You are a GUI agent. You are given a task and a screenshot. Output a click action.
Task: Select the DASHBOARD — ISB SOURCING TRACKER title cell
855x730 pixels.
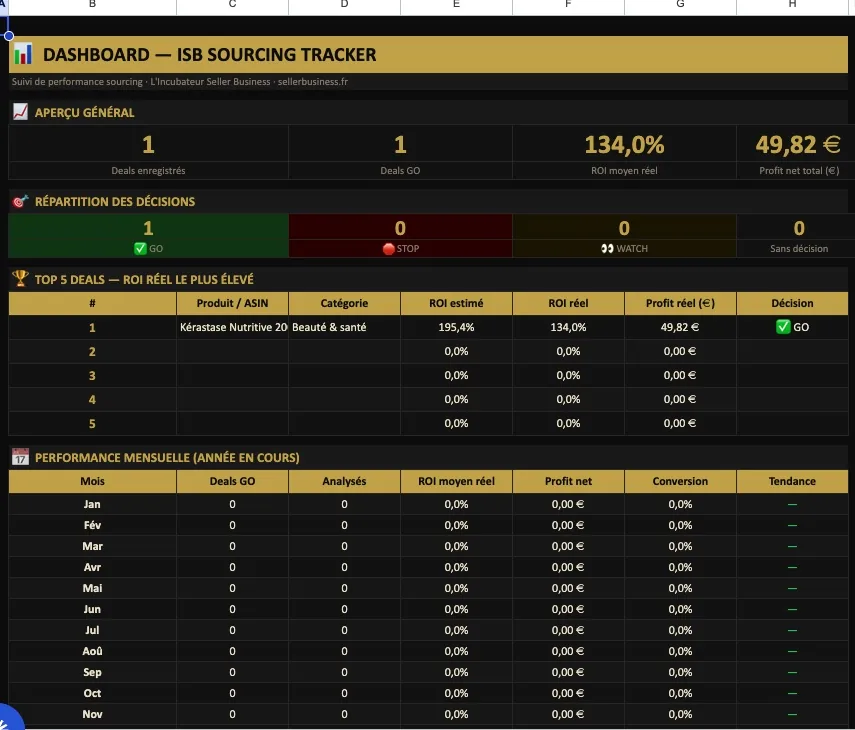point(428,55)
